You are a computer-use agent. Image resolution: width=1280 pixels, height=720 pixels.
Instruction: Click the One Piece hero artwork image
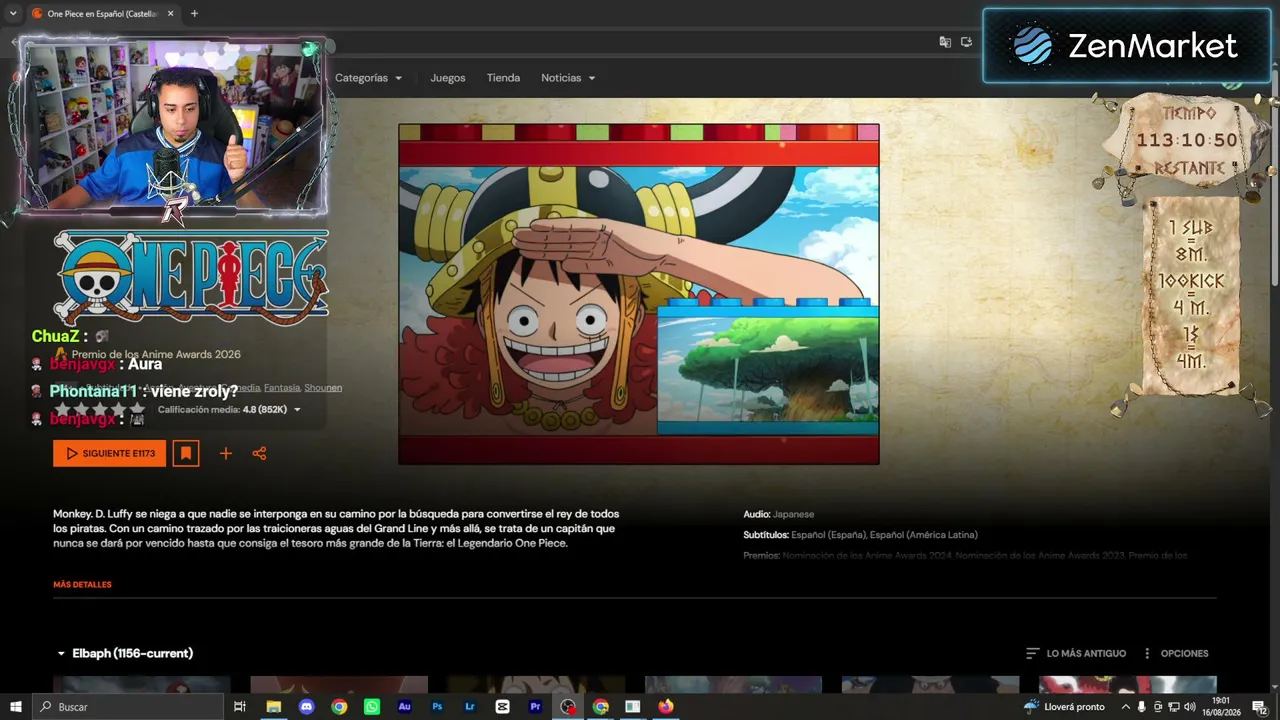click(639, 294)
